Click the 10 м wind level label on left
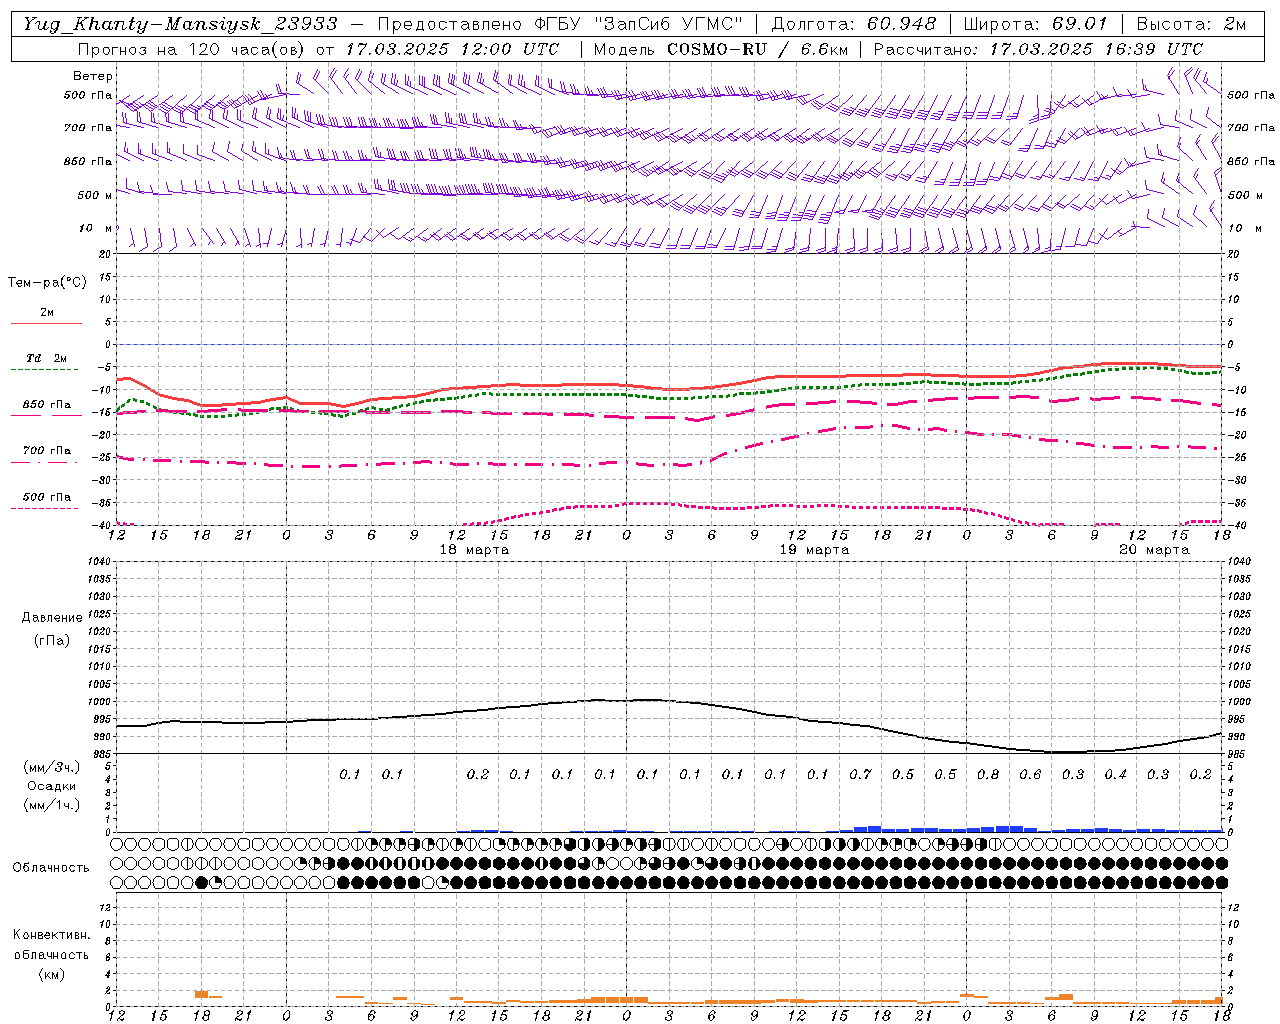 (94, 228)
